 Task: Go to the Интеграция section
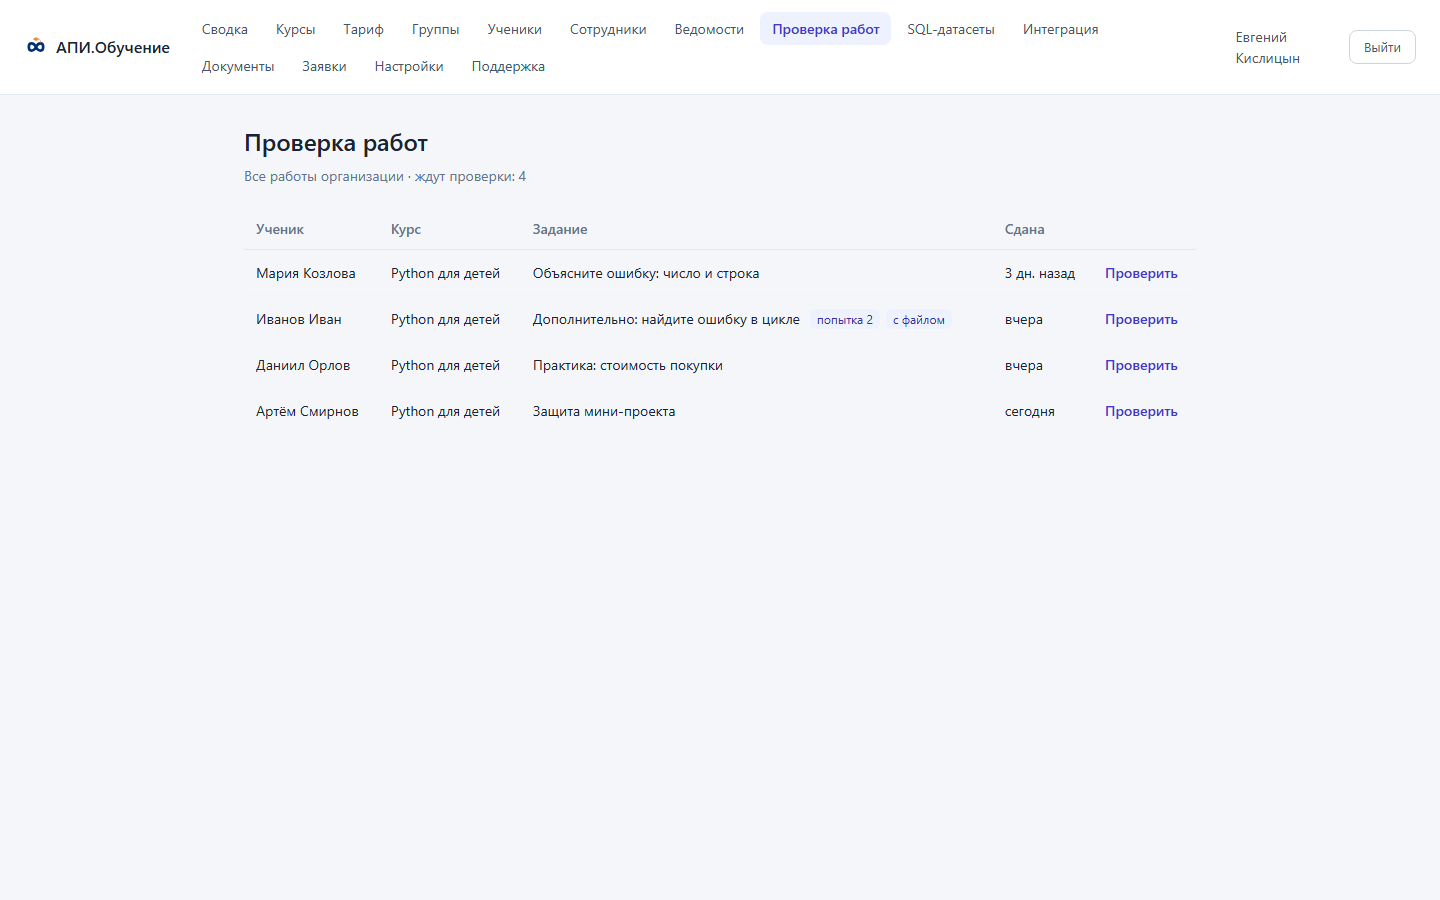point(1061,29)
